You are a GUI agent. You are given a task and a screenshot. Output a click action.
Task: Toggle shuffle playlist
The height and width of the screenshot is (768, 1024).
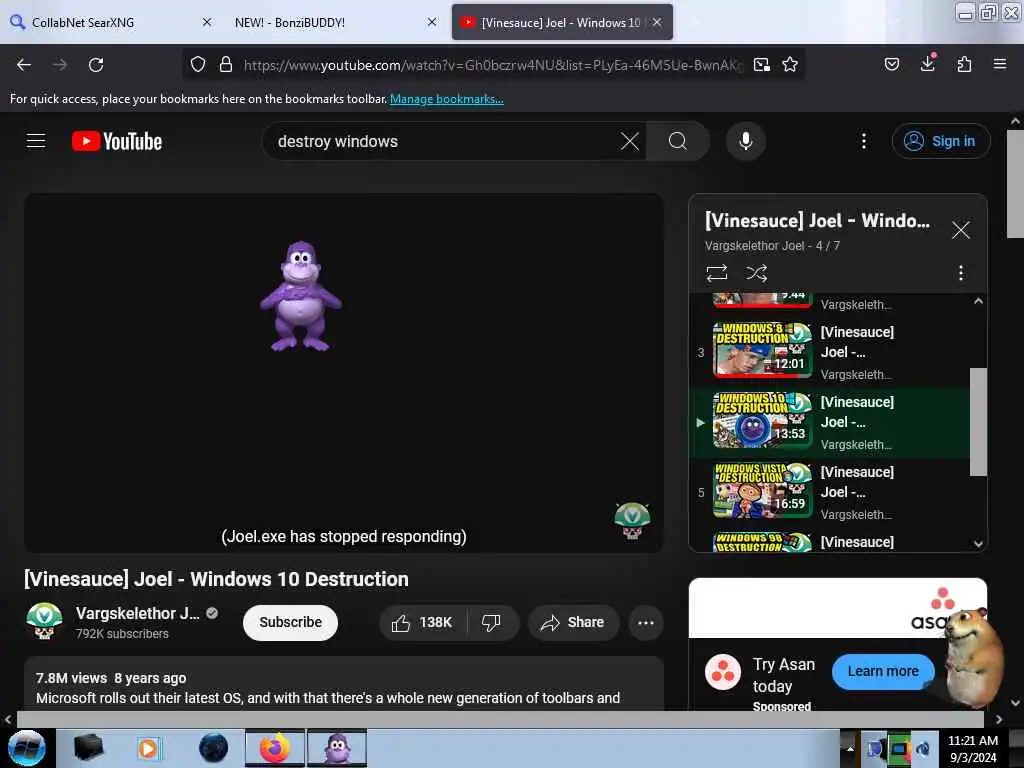[756, 272]
